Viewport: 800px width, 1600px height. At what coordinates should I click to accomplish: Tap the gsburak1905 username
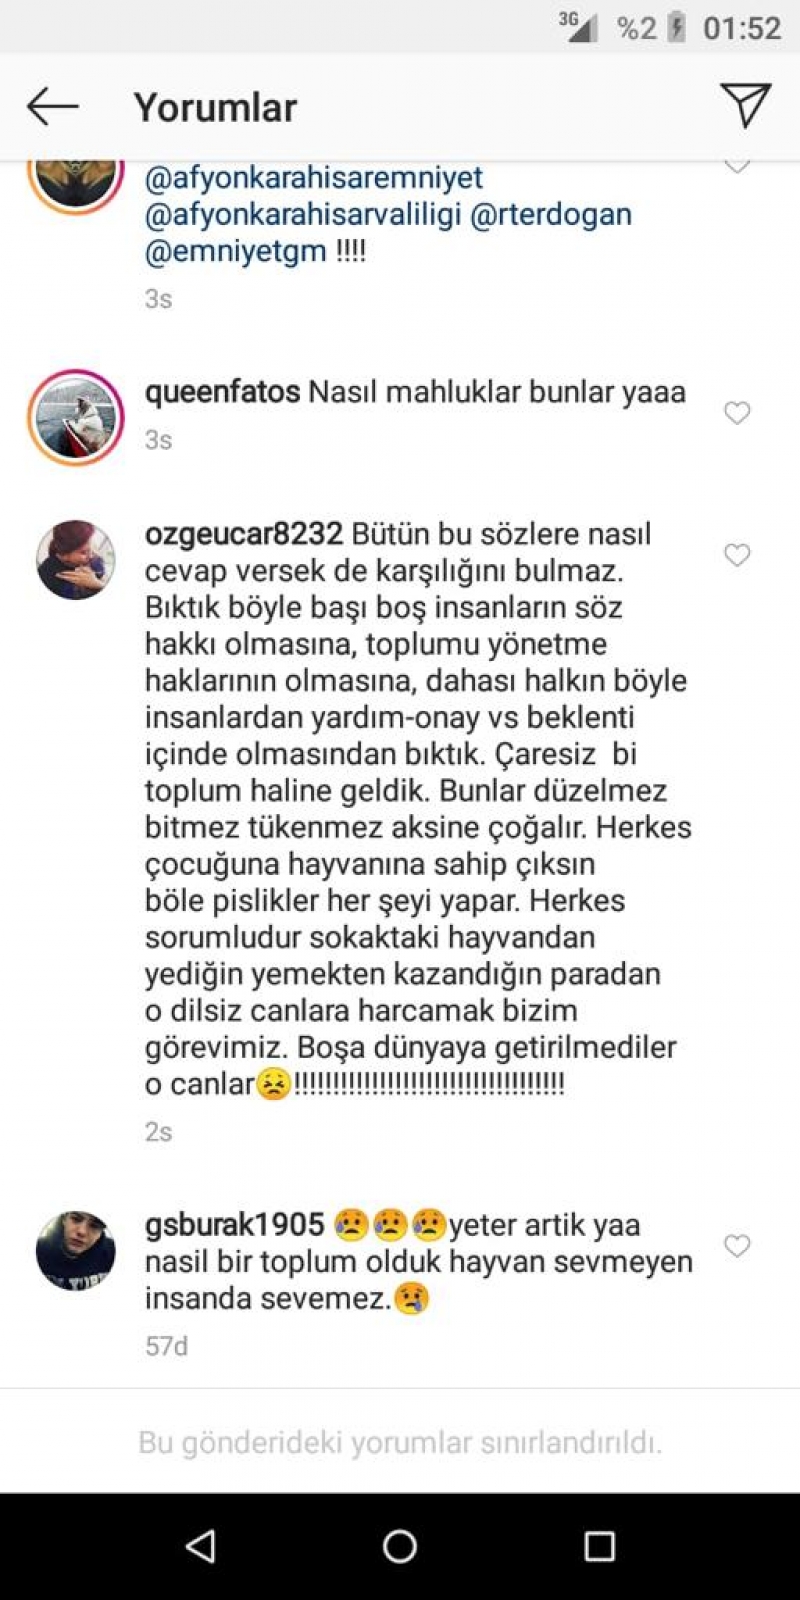pos(235,1225)
